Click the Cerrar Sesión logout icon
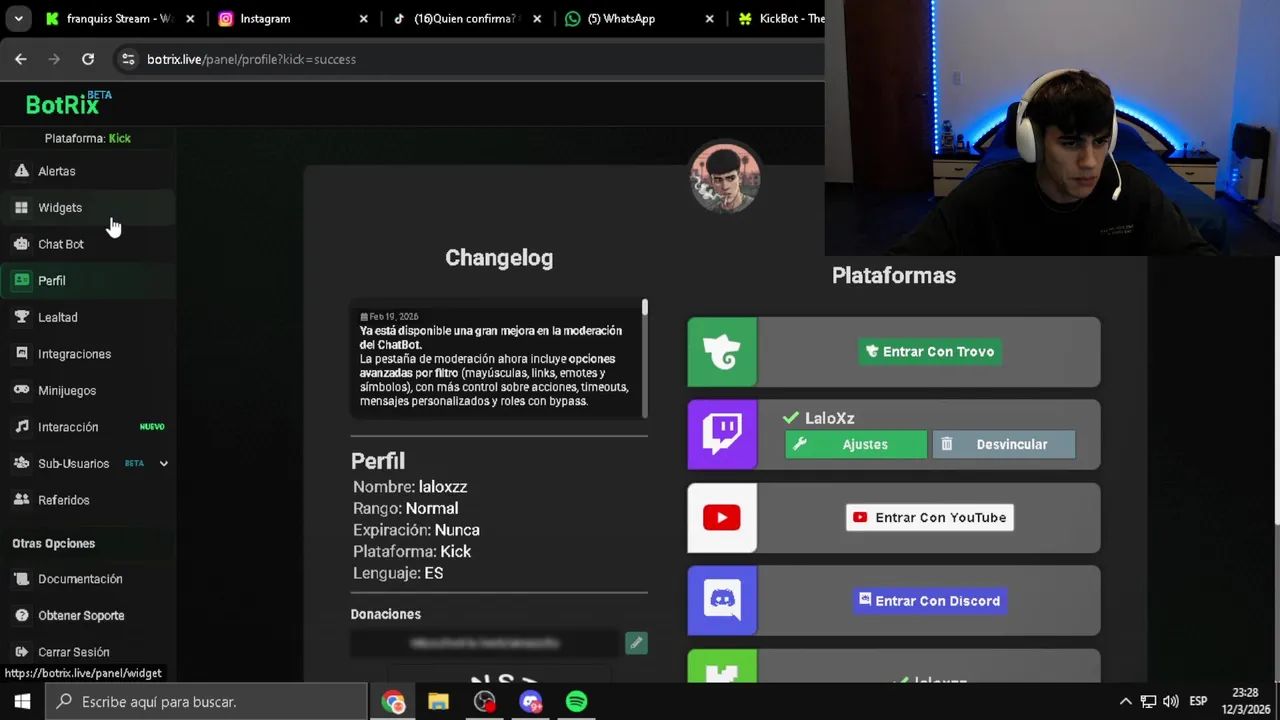Image resolution: width=1280 pixels, height=720 pixels. tap(21, 652)
